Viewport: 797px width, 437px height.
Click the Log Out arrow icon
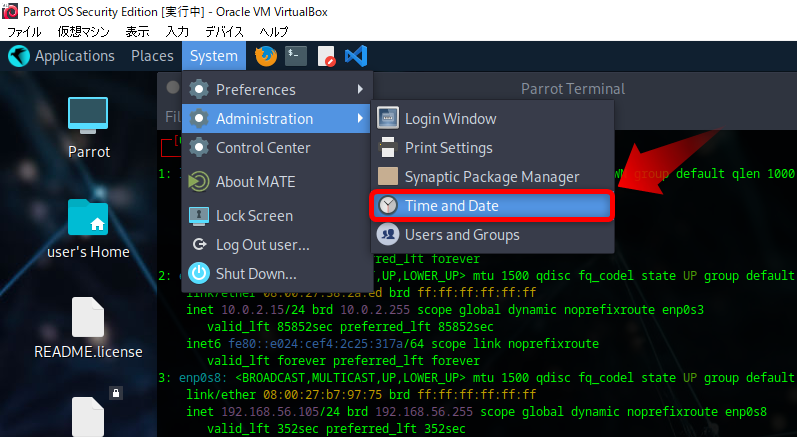(x=199, y=244)
